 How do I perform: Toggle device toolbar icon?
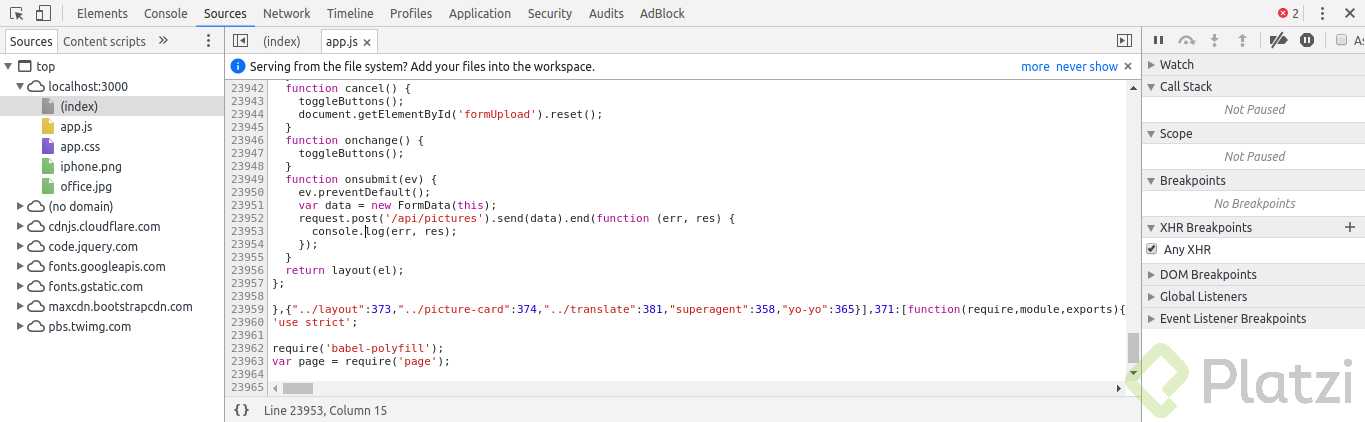43,13
